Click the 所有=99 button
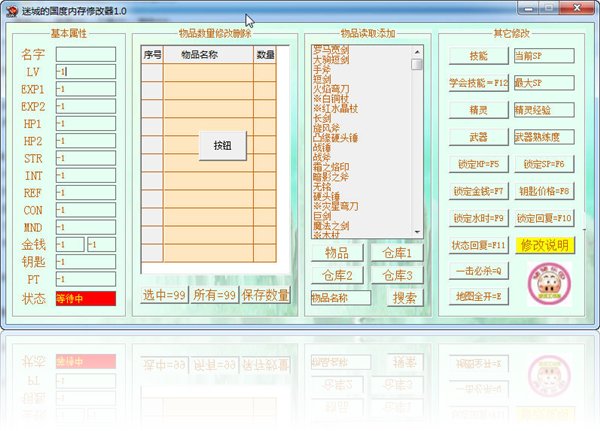This screenshot has width=600, height=431. tap(214, 295)
